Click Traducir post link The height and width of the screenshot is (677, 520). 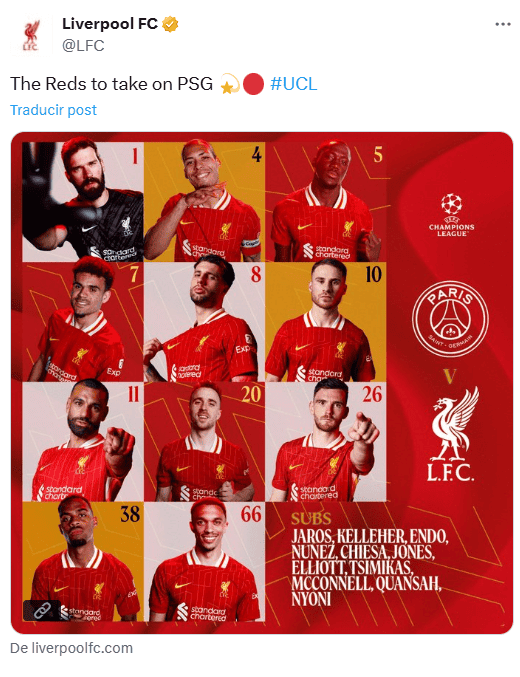coord(53,110)
